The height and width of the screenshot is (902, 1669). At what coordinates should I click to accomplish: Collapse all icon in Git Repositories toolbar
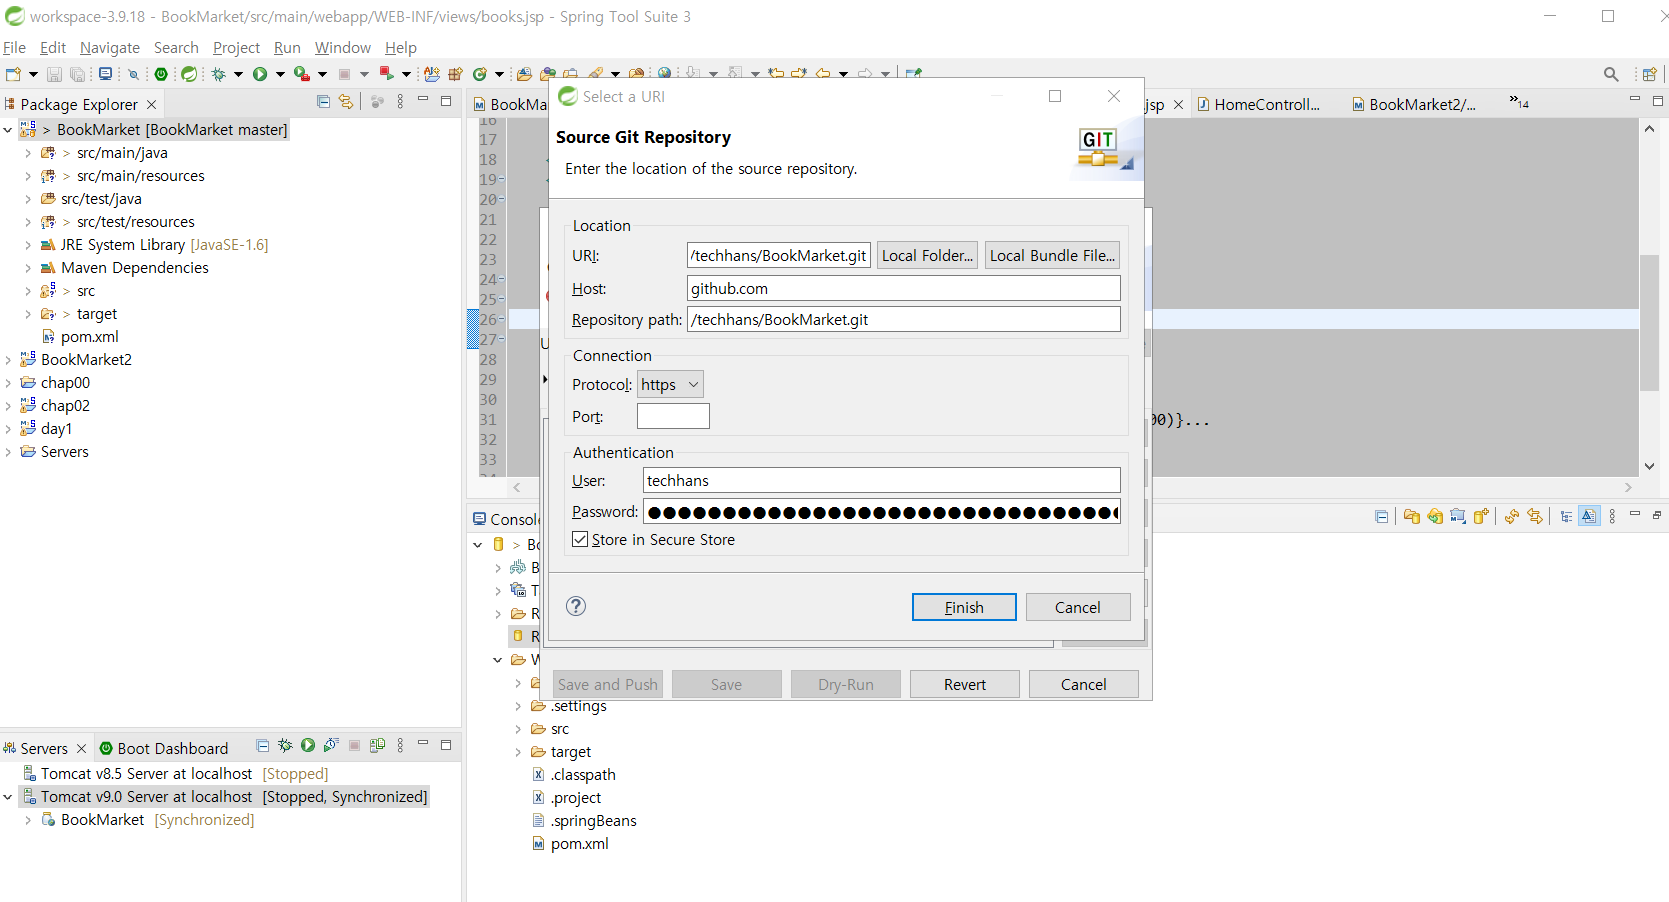pos(1381,516)
